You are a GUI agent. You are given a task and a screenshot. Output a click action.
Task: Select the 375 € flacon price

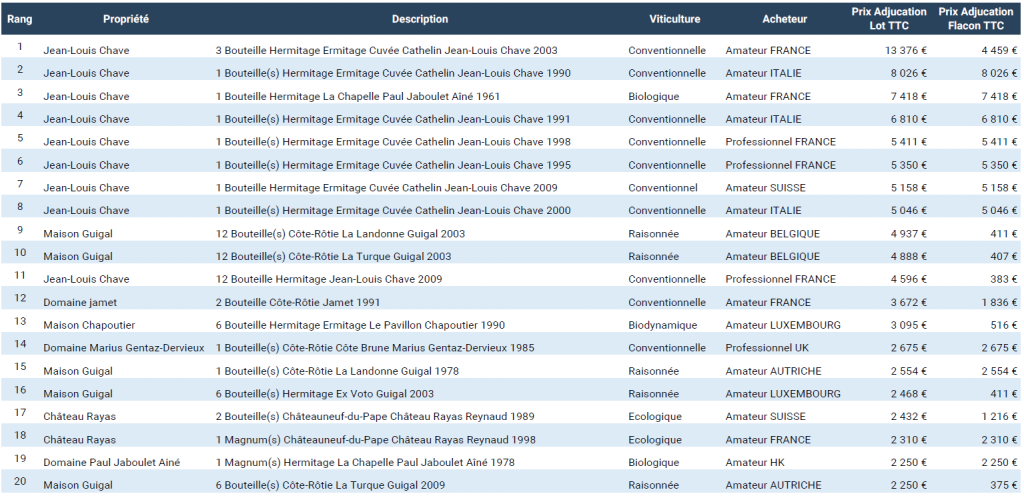click(1003, 485)
